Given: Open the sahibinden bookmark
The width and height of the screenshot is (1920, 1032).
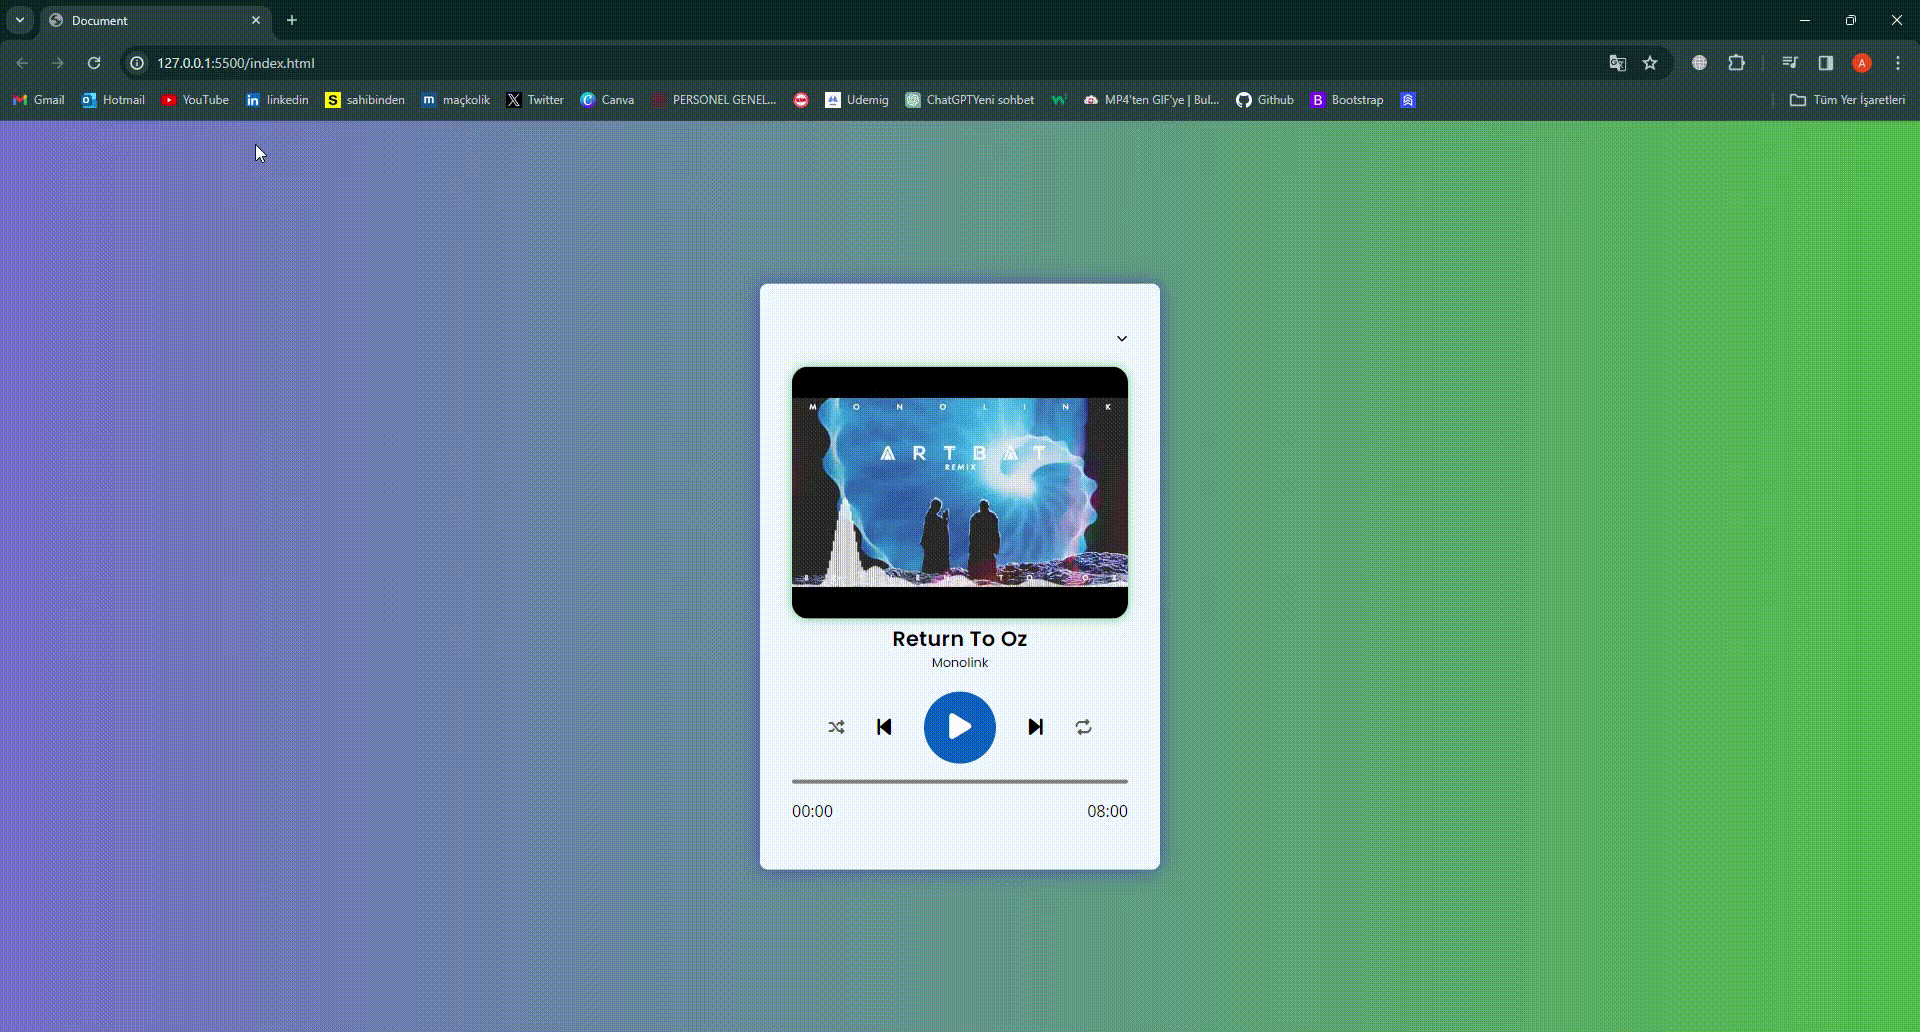Looking at the screenshot, I should [365, 100].
